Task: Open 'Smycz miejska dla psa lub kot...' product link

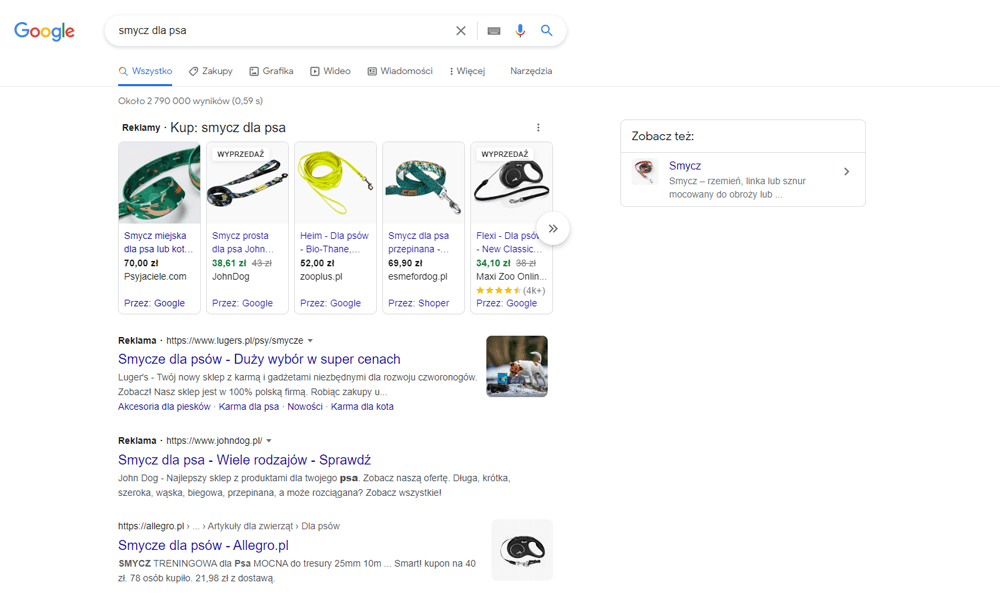Action: click(158, 242)
